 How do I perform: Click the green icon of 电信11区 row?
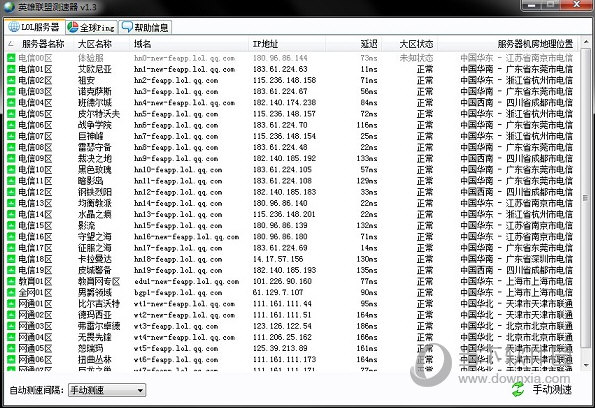[x=11, y=181]
